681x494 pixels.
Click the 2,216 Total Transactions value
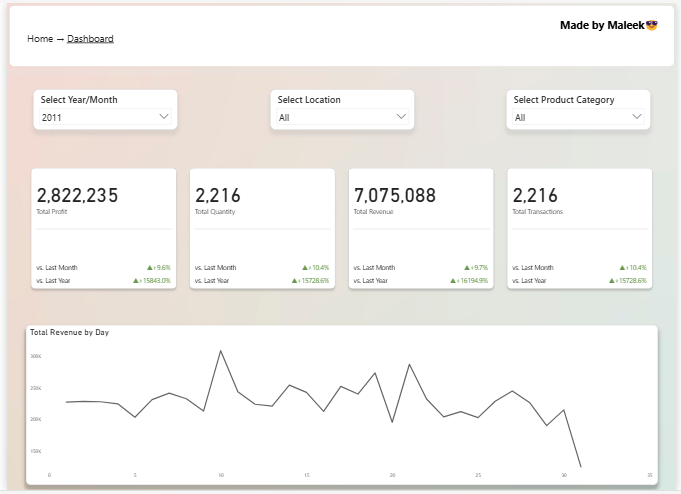click(535, 196)
